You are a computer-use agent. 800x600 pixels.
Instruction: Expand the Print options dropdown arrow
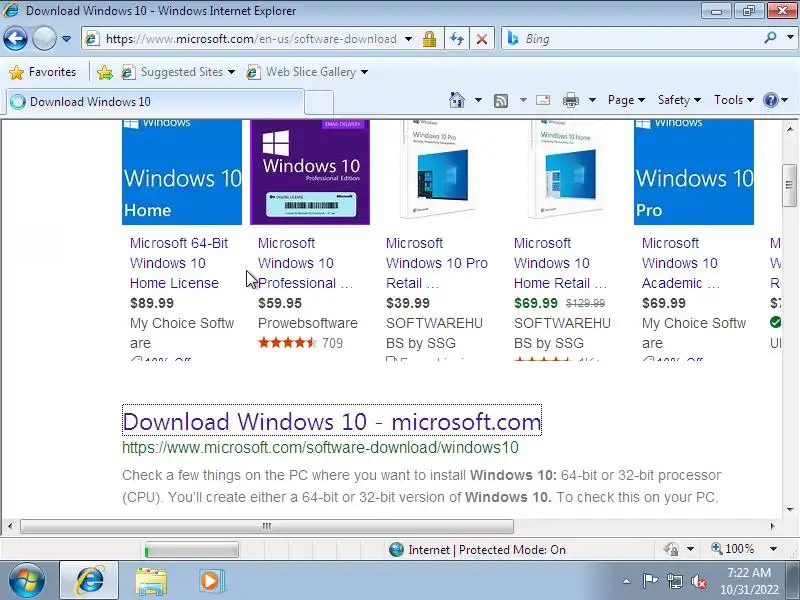pos(592,100)
